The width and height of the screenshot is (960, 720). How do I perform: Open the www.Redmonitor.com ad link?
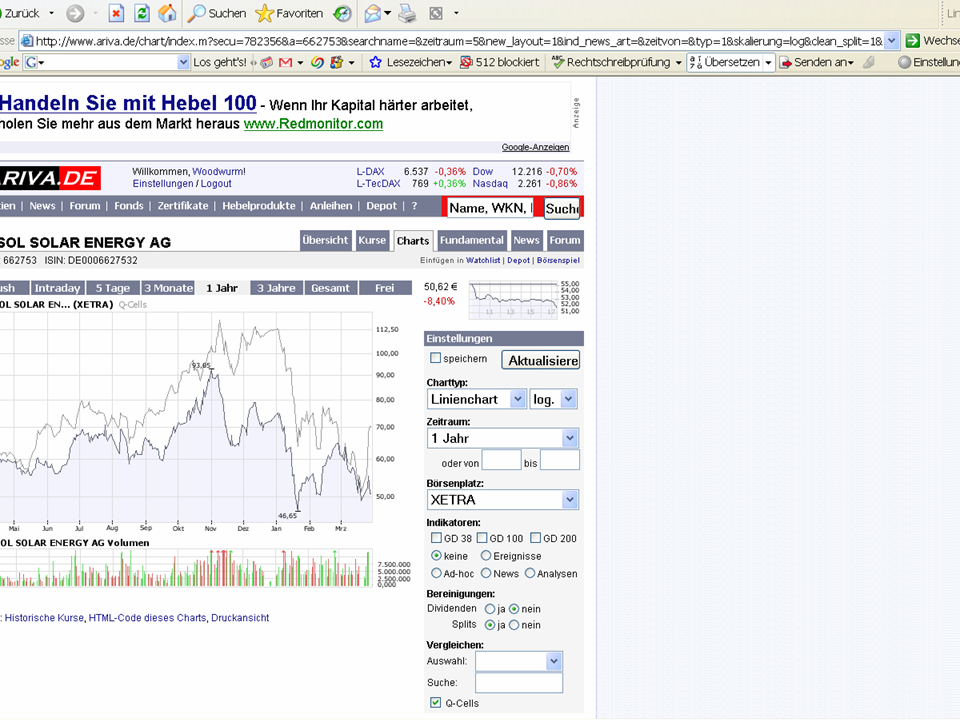tap(313, 124)
